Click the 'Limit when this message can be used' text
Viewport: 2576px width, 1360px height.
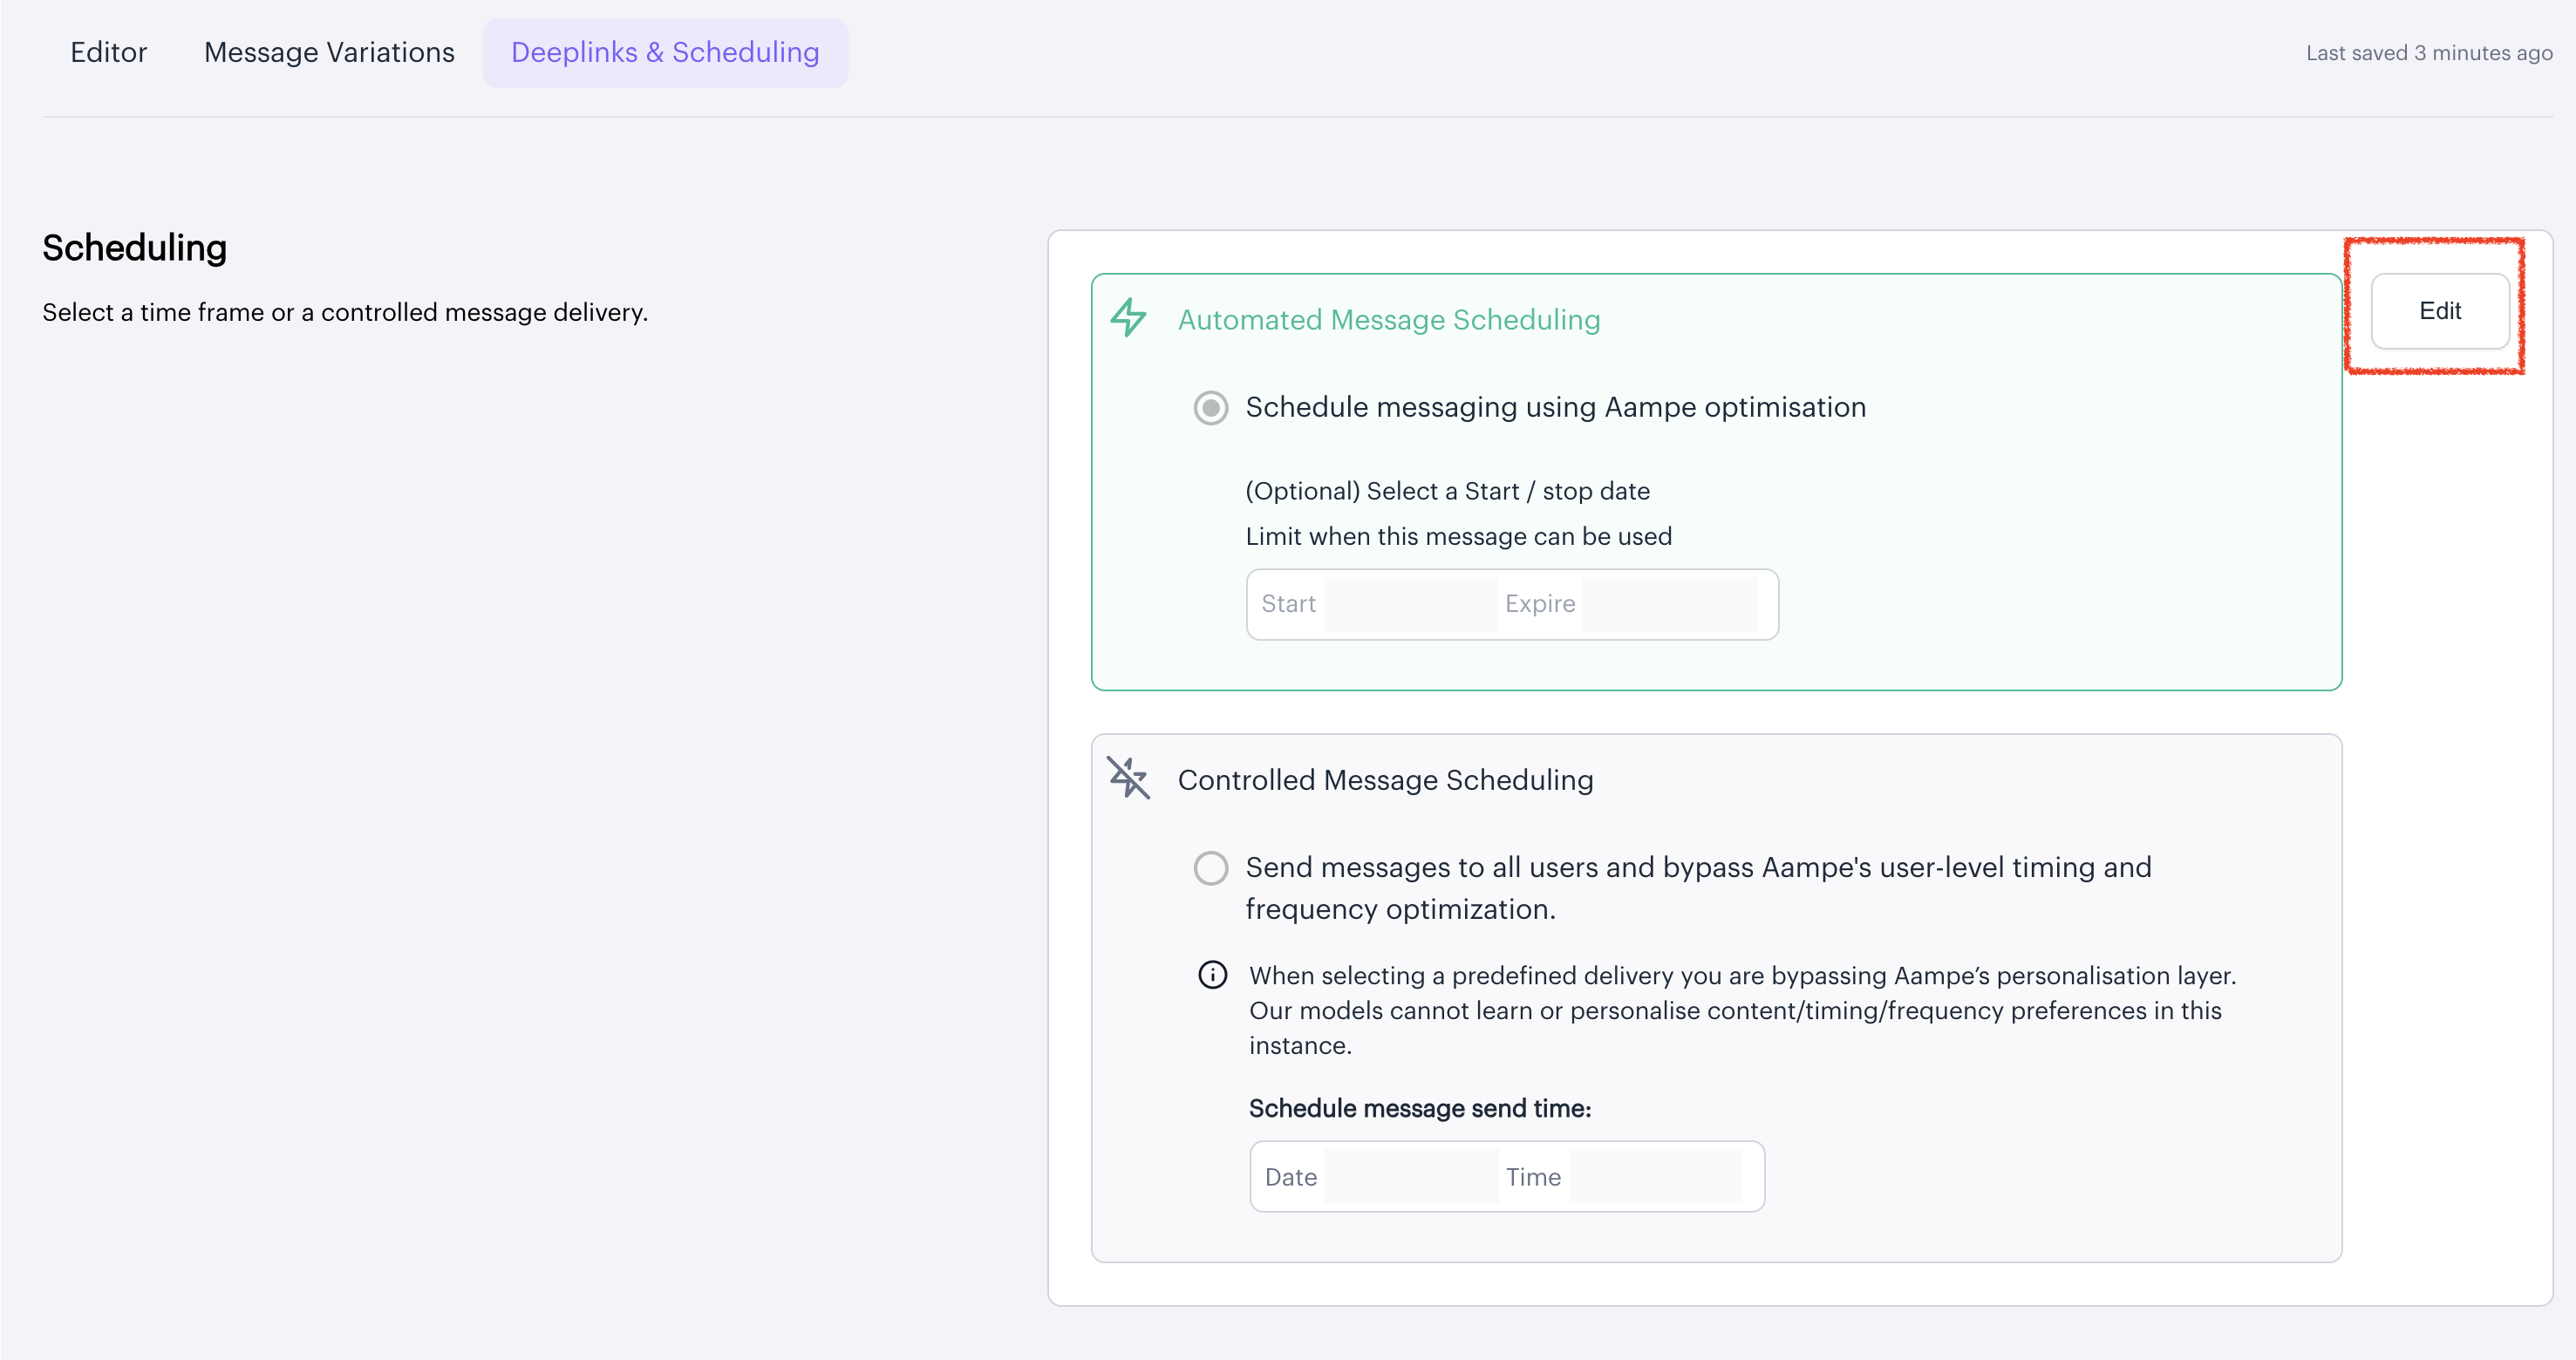coord(1458,536)
